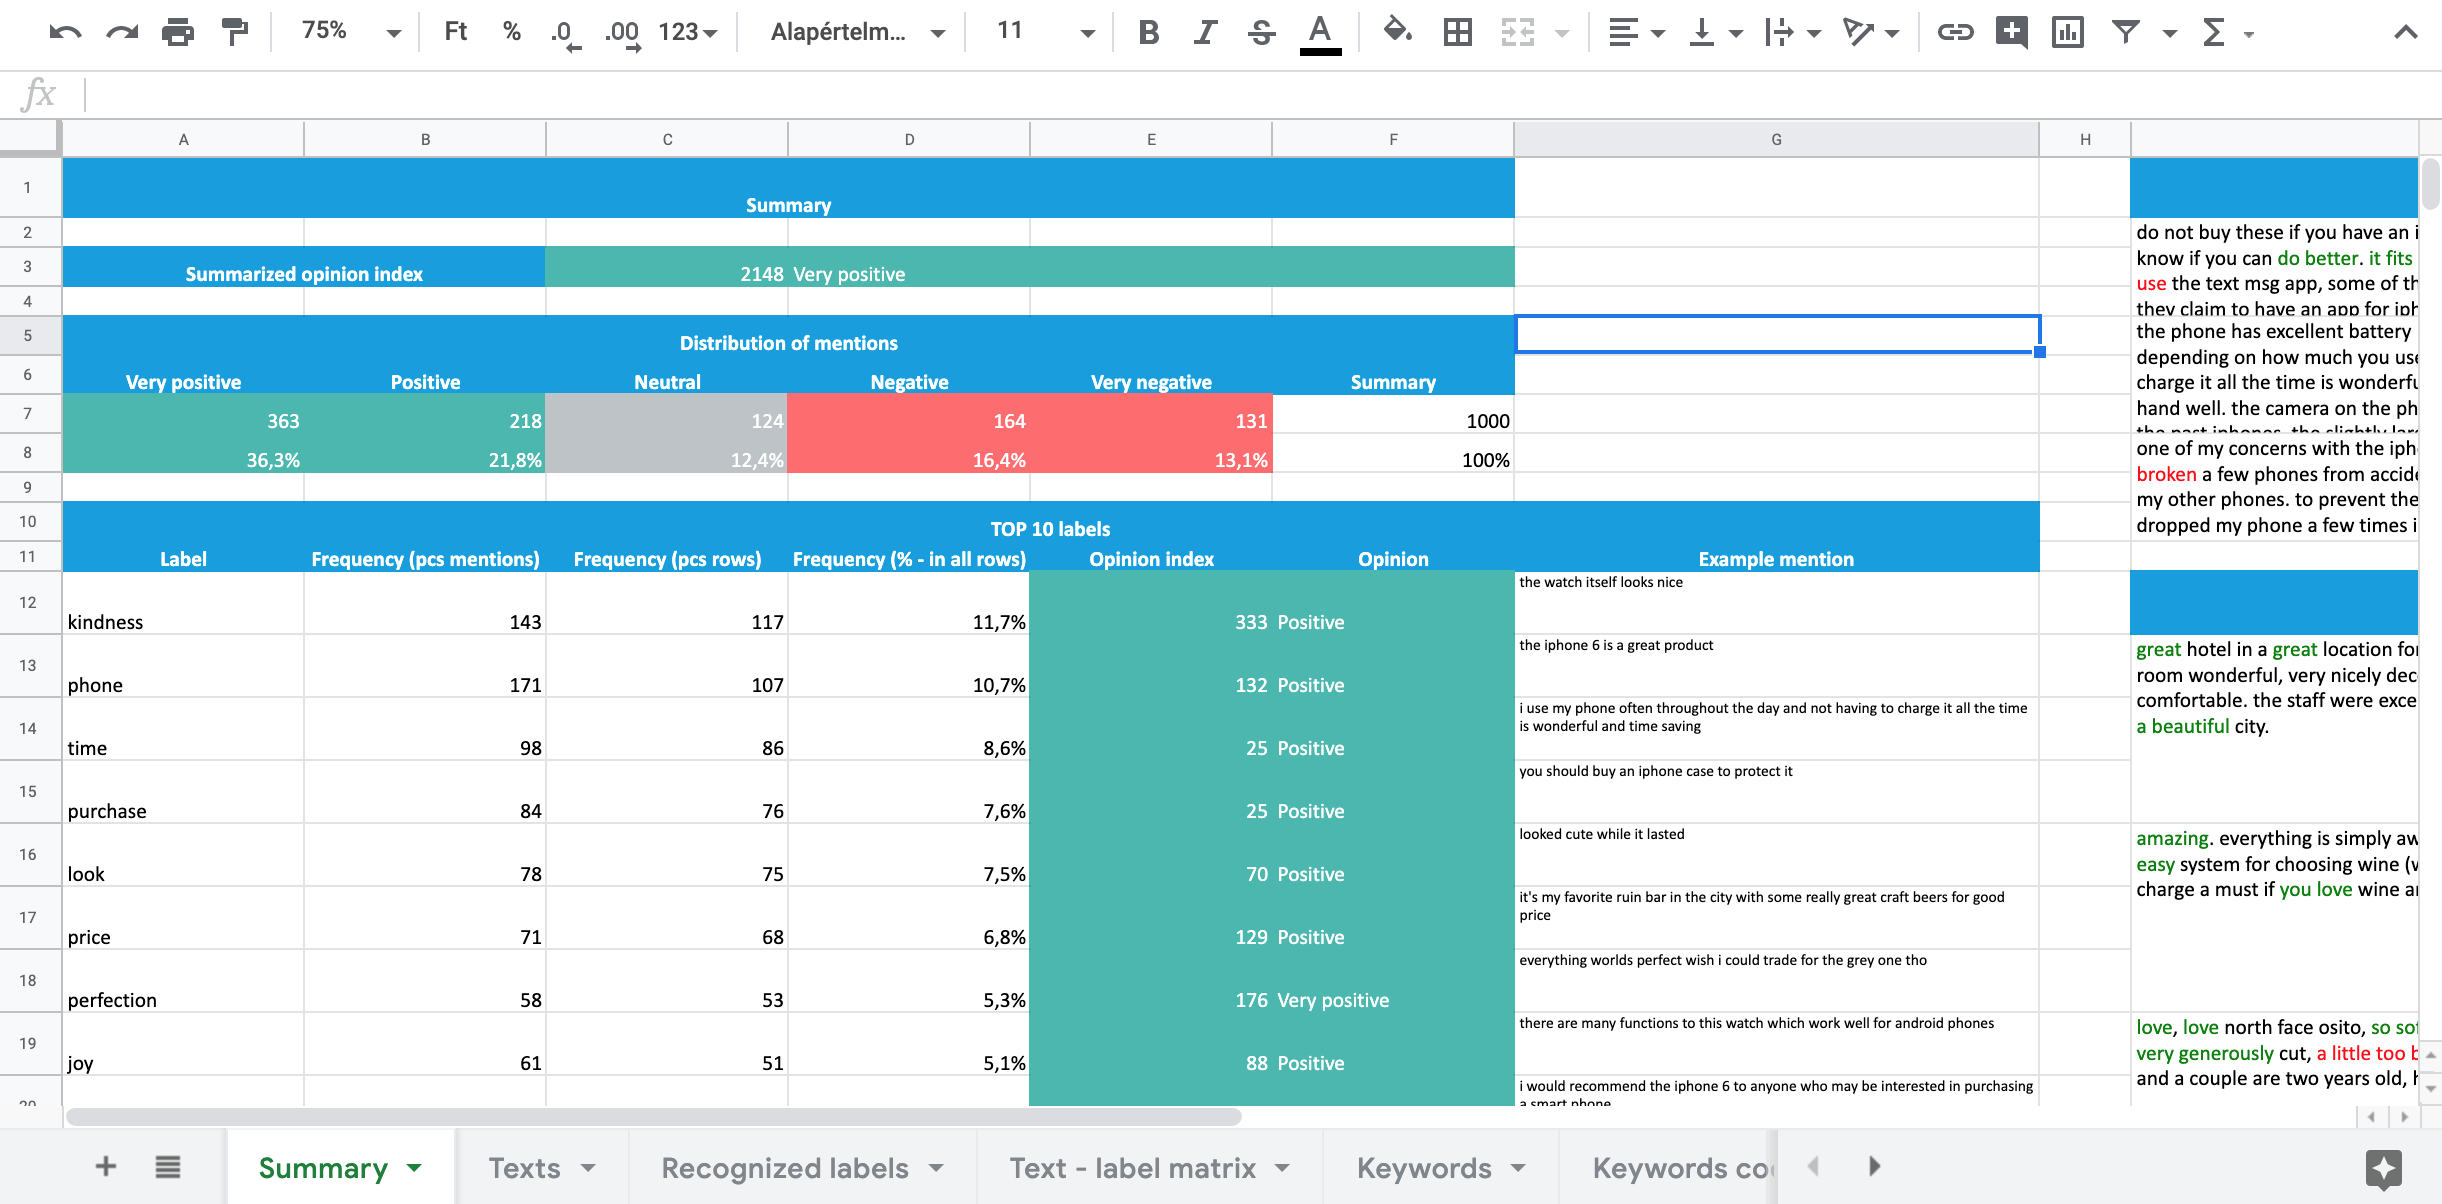Click the vertical scrollbar thumb
The height and width of the screenshot is (1204, 2442).
tap(2430, 182)
